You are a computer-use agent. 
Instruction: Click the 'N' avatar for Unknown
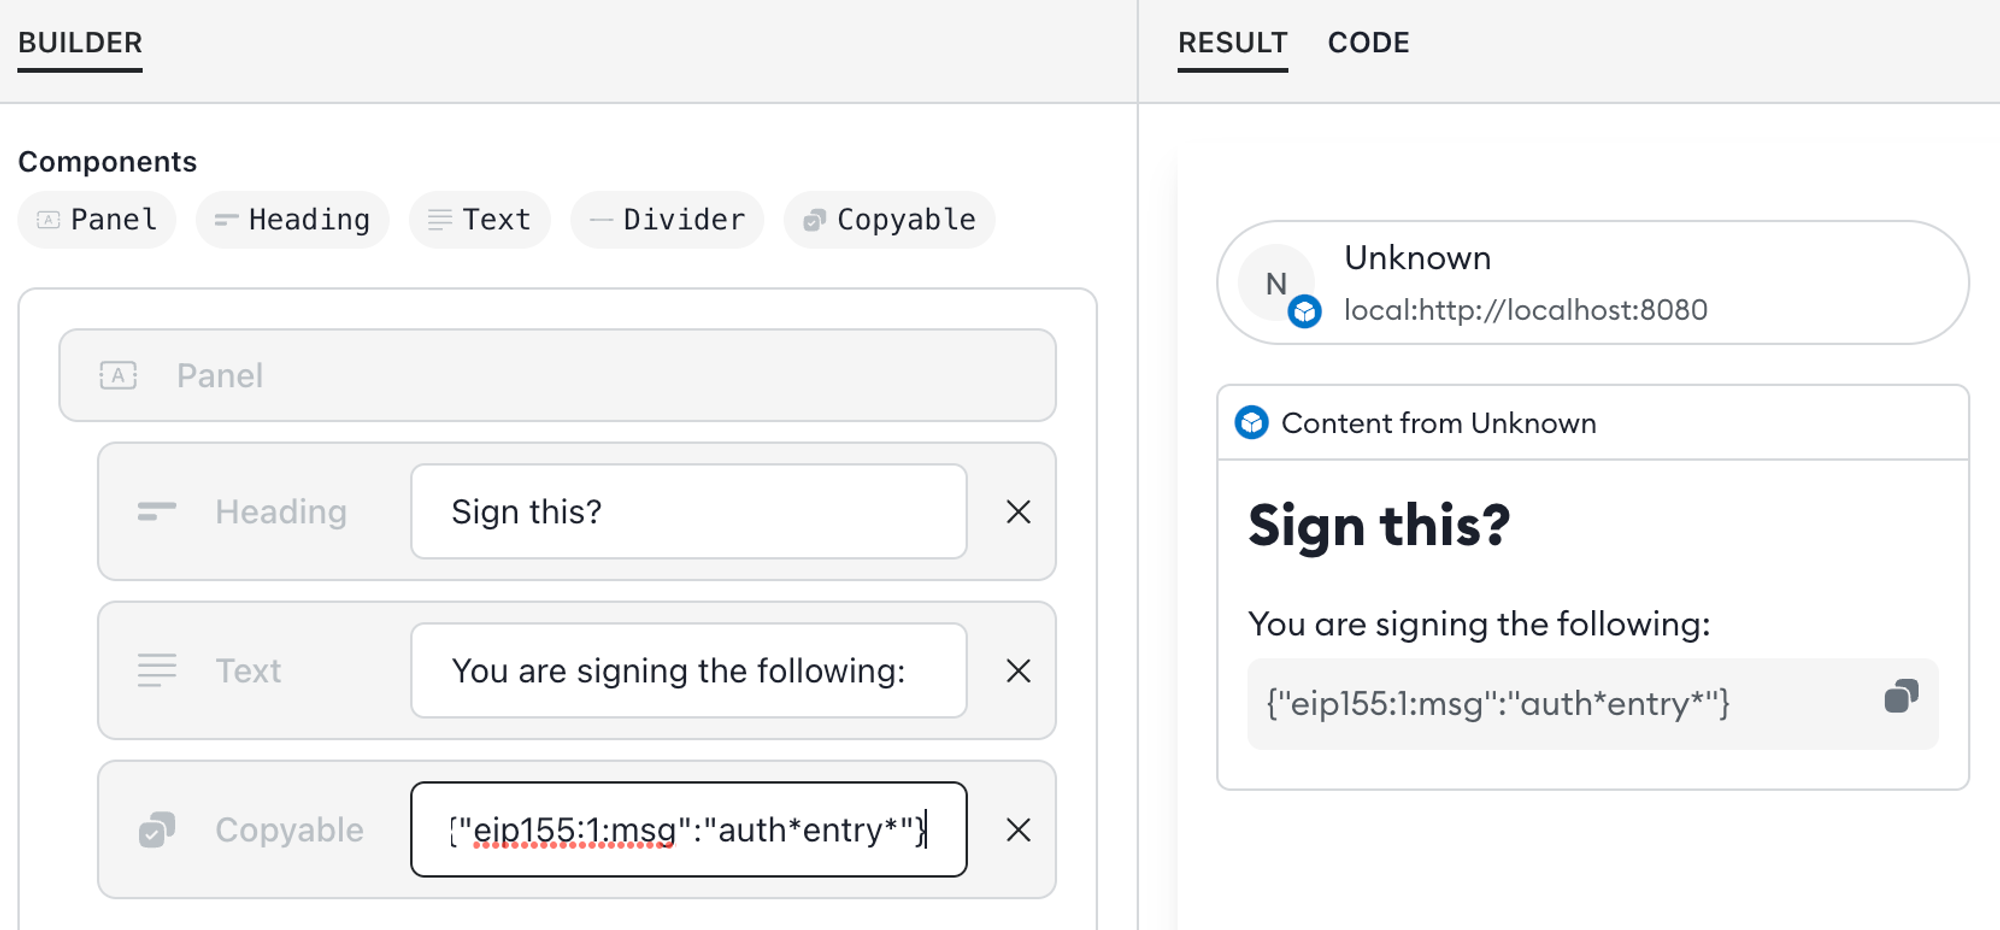pos(1276,284)
